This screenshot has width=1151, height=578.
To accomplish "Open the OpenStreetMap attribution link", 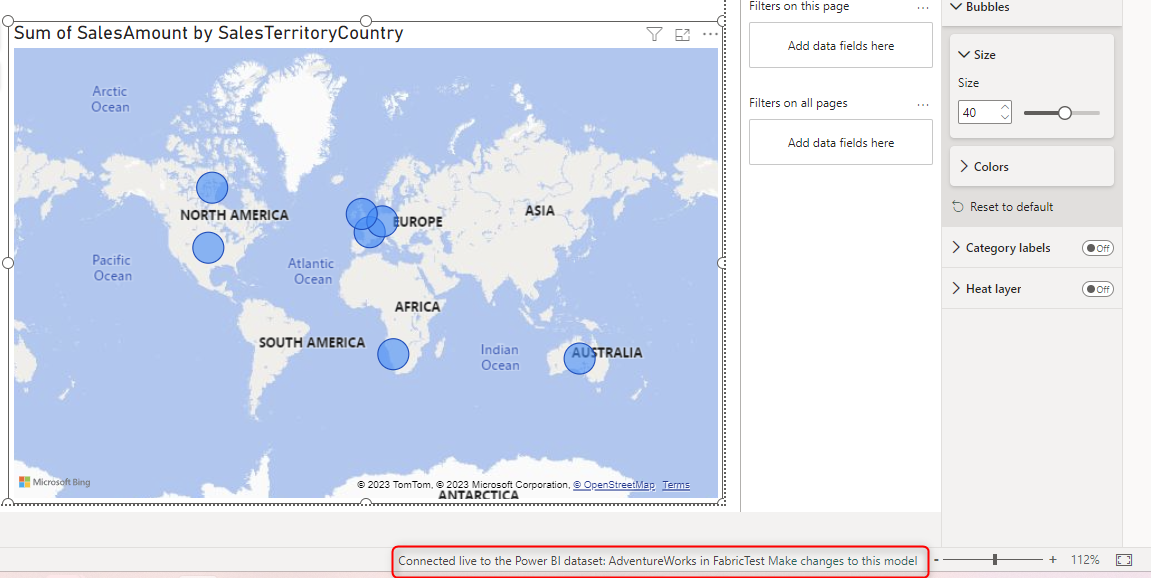I will point(614,485).
